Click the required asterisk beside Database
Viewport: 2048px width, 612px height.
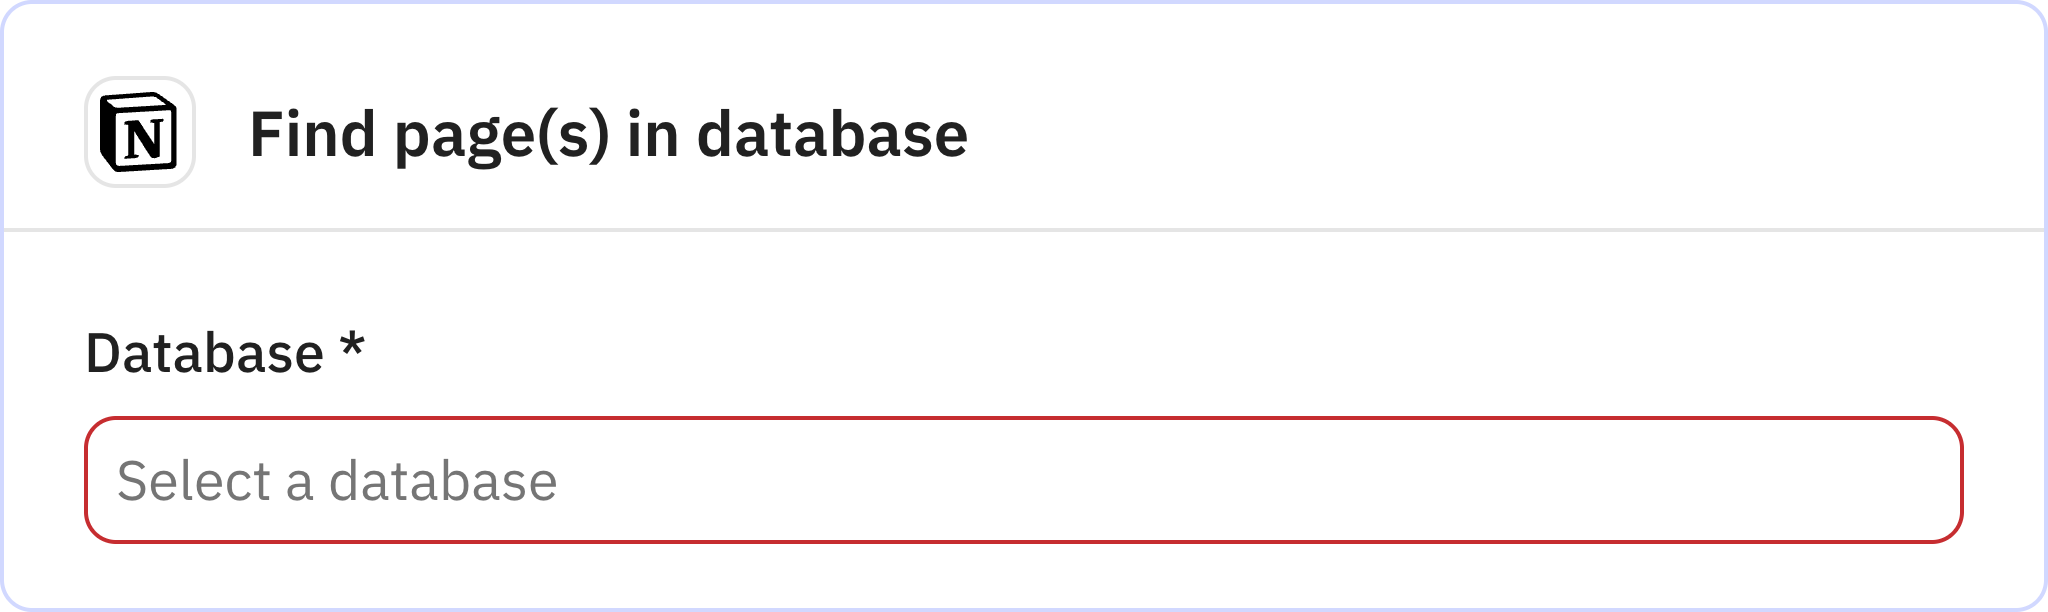click(352, 351)
